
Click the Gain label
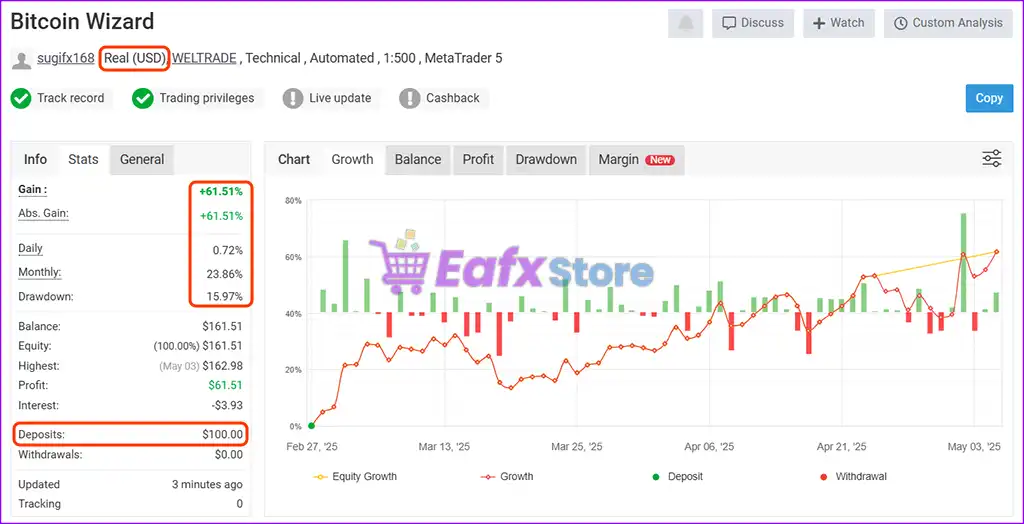tap(33, 190)
